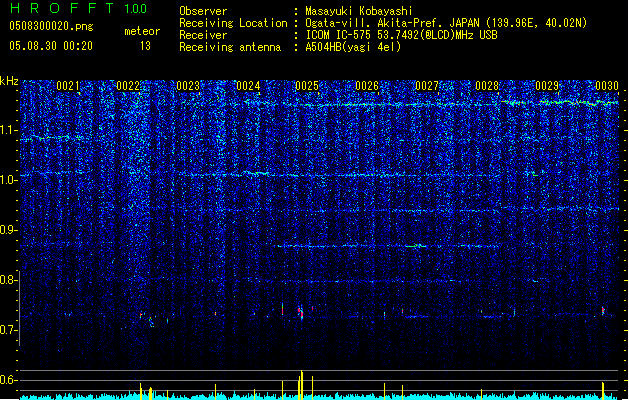
Task: Click the 1.1 frequency axis label
Action: click(x=8, y=130)
